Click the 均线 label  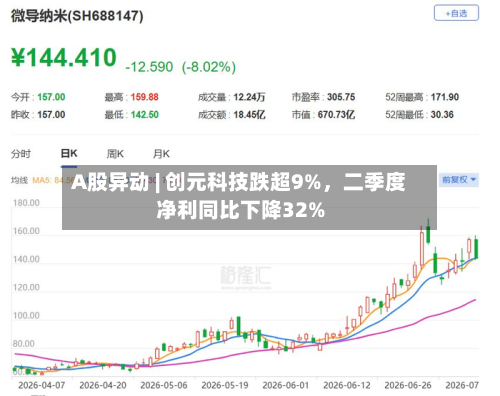click(19, 180)
